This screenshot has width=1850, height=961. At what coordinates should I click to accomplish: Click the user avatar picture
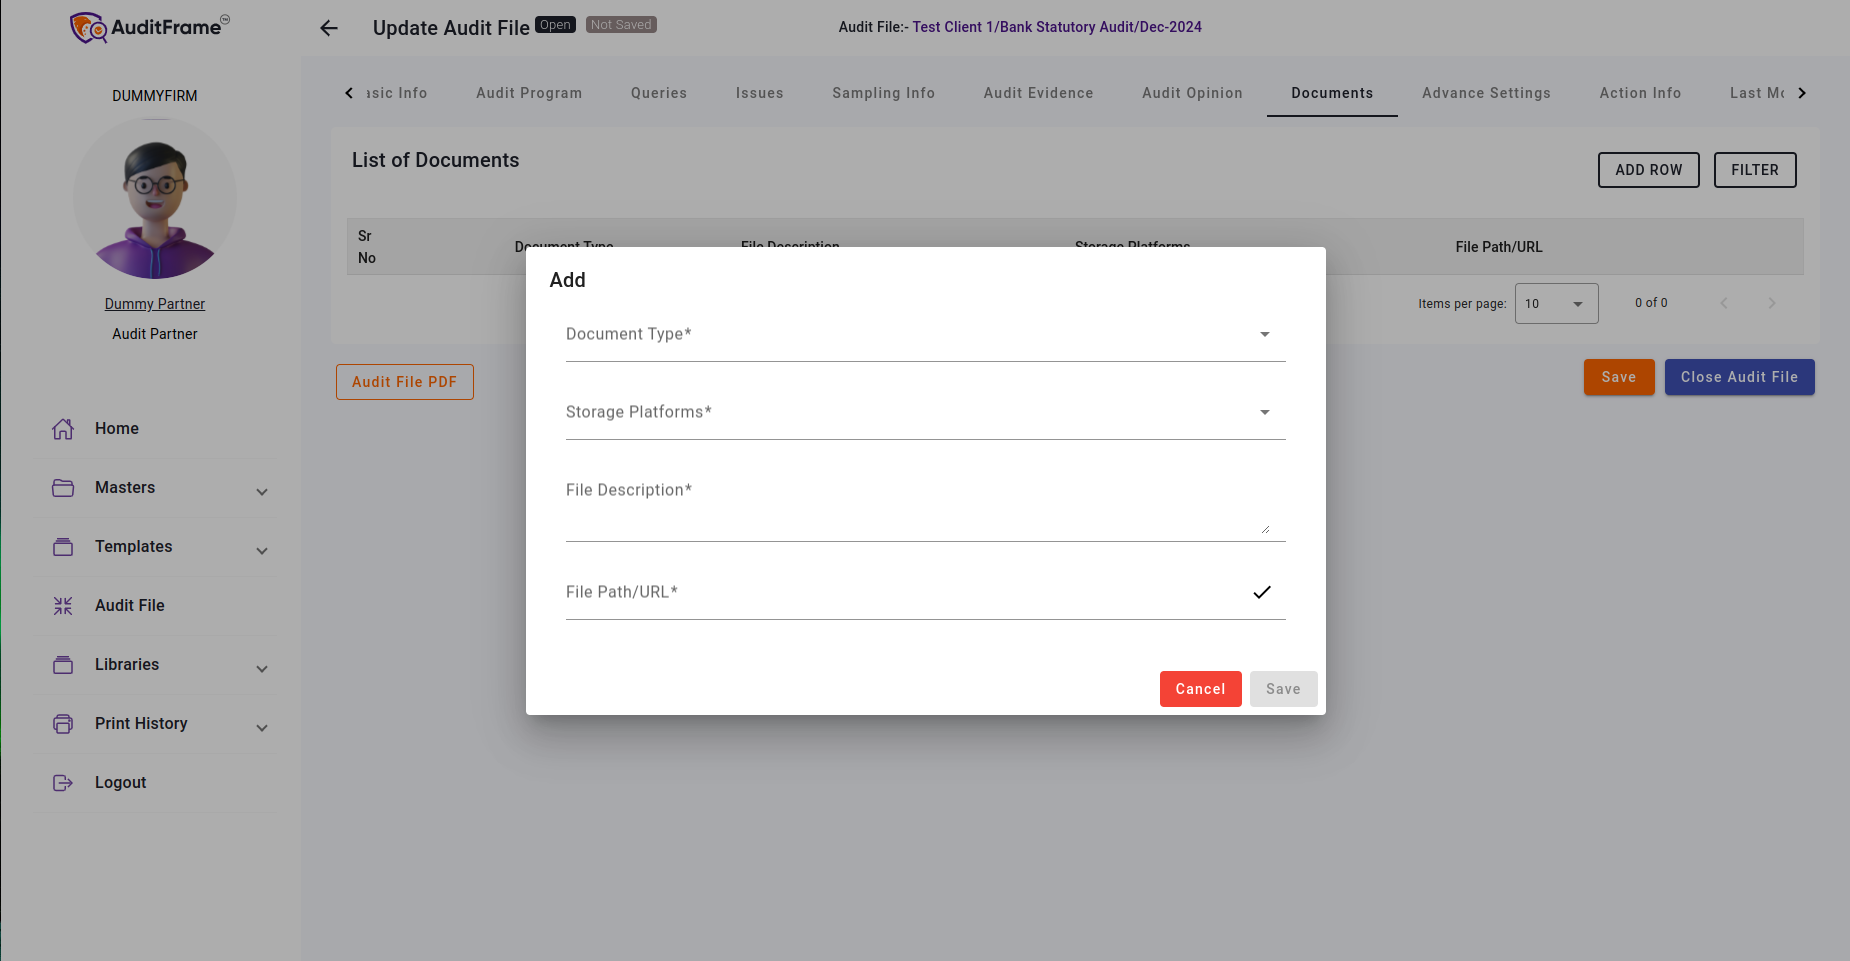tap(155, 198)
